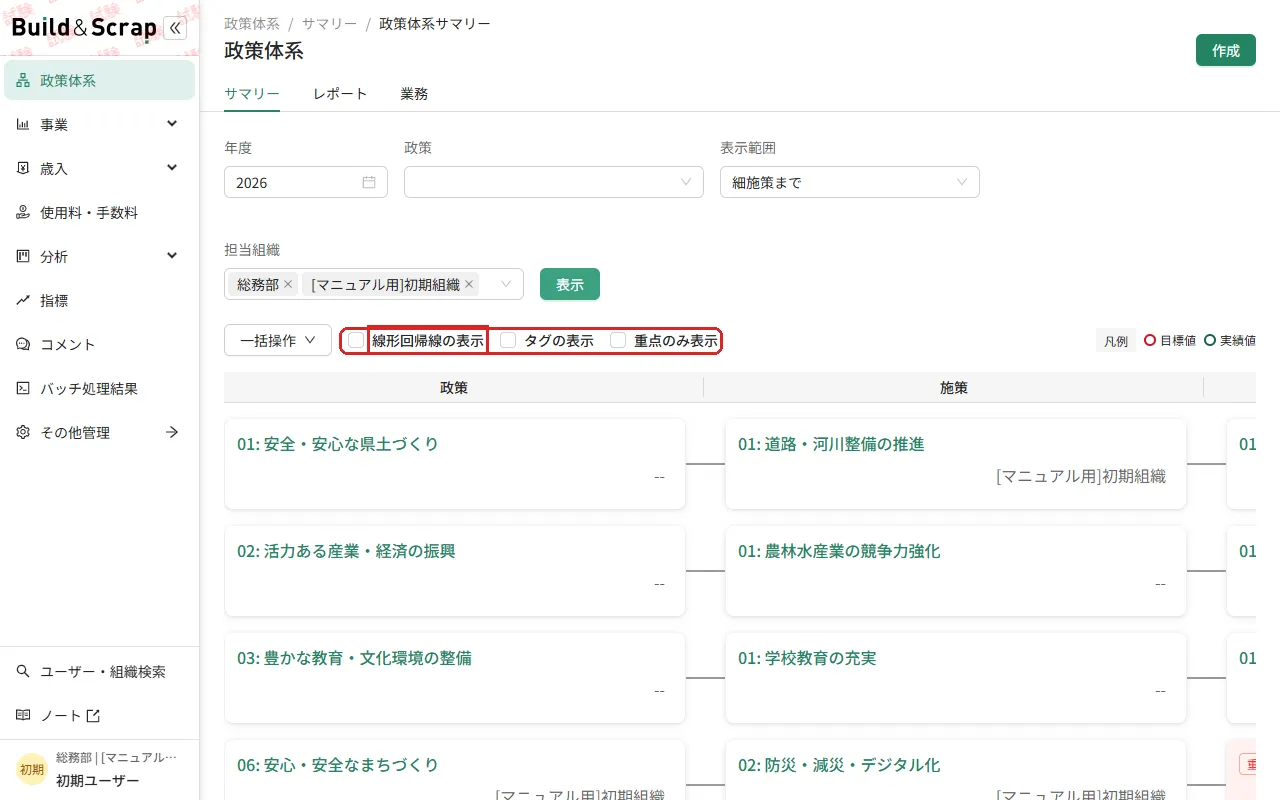Open バッチ処理結果 in the sidebar
The width and height of the screenshot is (1280, 800).
[99, 389]
